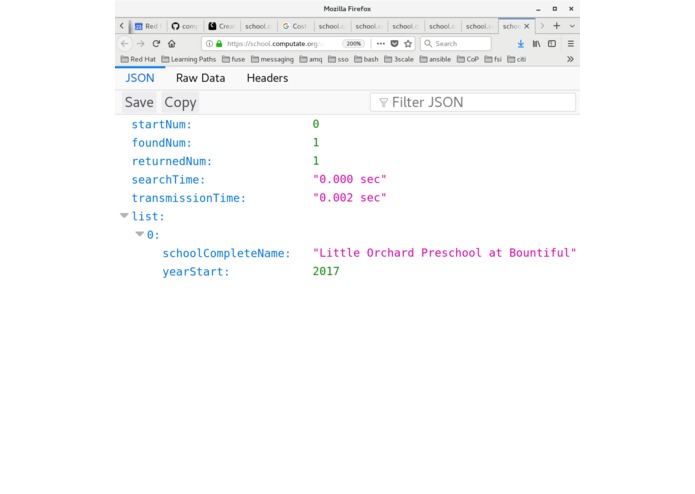
Task: Open the 3scale bookmarks folder
Action: 398,59
